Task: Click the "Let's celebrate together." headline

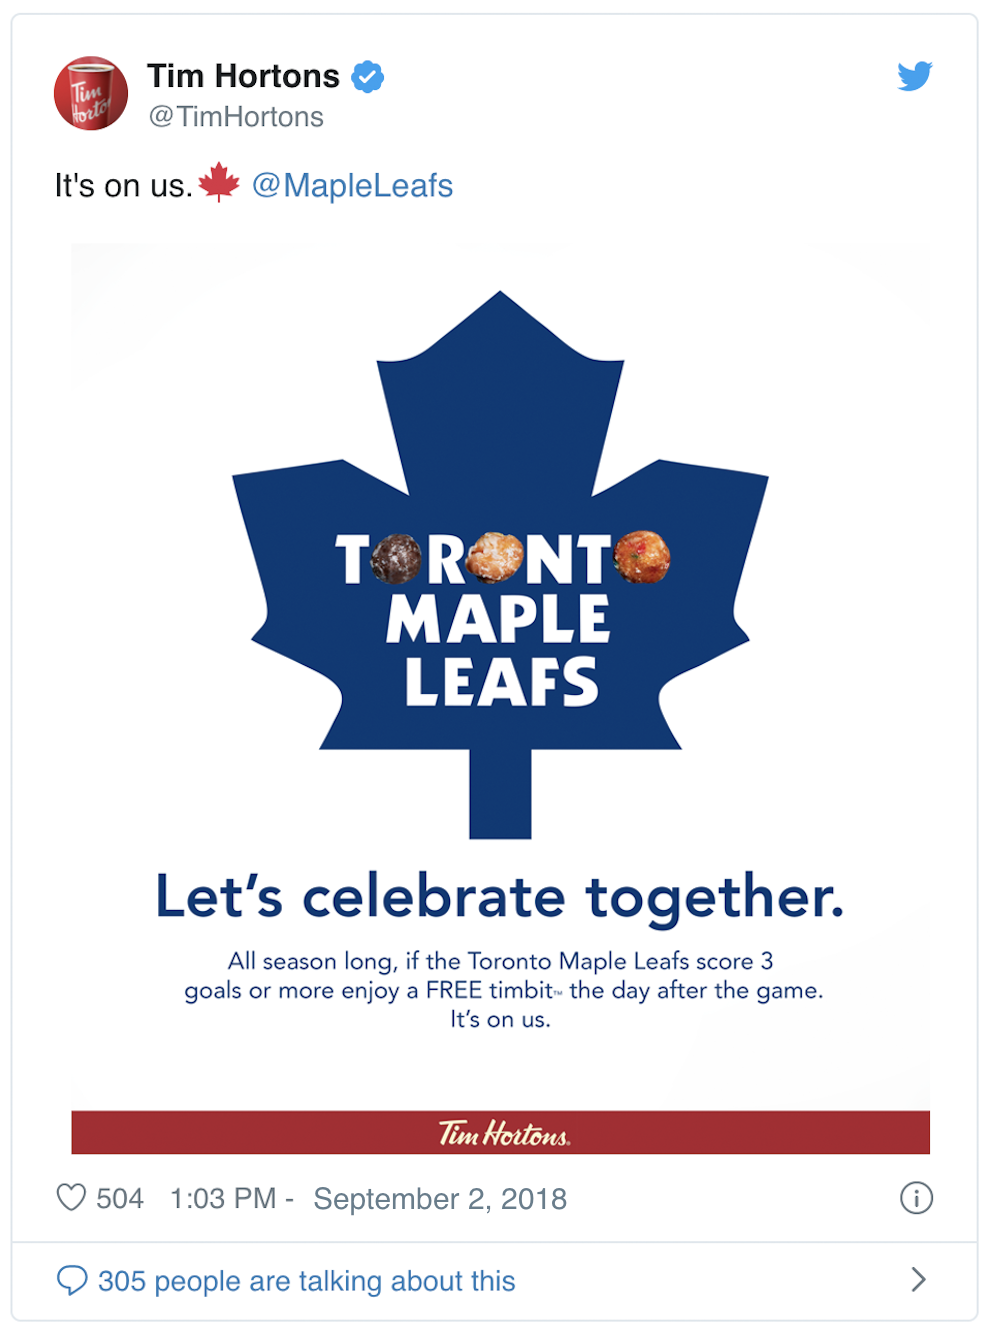Action: pyautogui.click(x=500, y=896)
